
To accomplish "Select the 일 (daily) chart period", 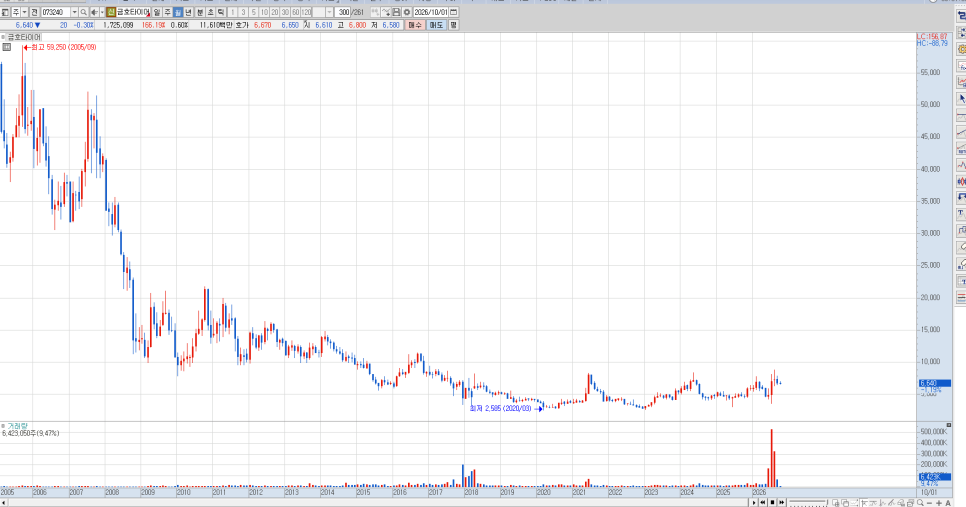I will [x=156, y=12].
